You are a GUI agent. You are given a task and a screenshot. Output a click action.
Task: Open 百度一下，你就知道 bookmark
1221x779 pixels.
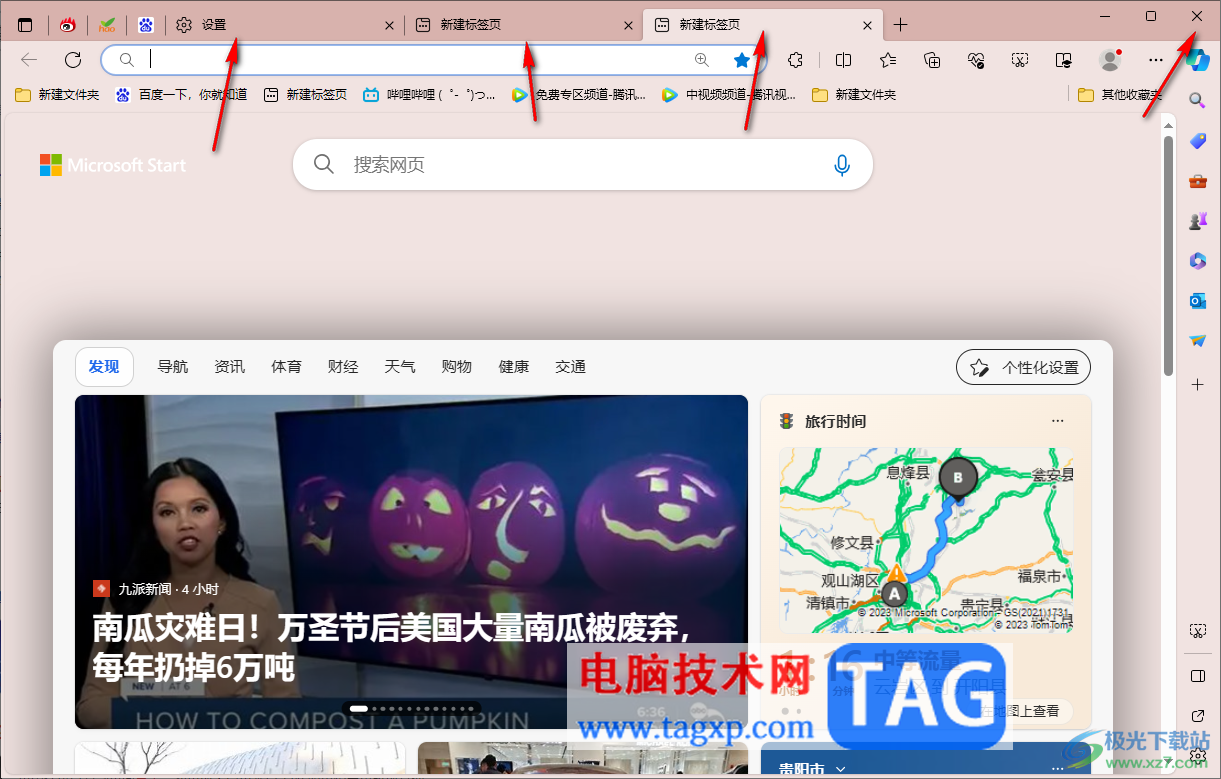pyautogui.click(x=180, y=95)
